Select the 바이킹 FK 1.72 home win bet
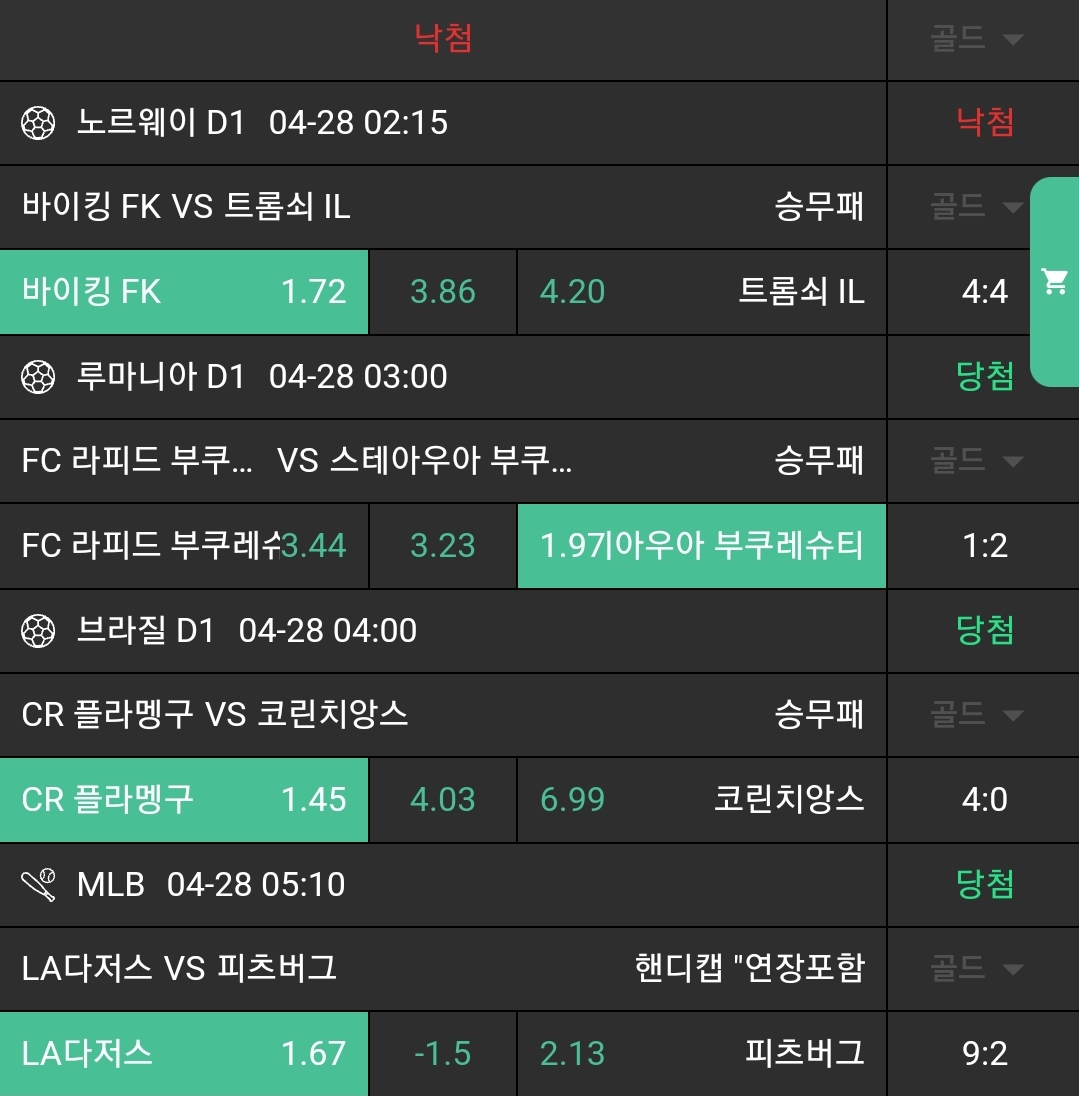Screen dimensions: 1079x1096 [x=184, y=292]
